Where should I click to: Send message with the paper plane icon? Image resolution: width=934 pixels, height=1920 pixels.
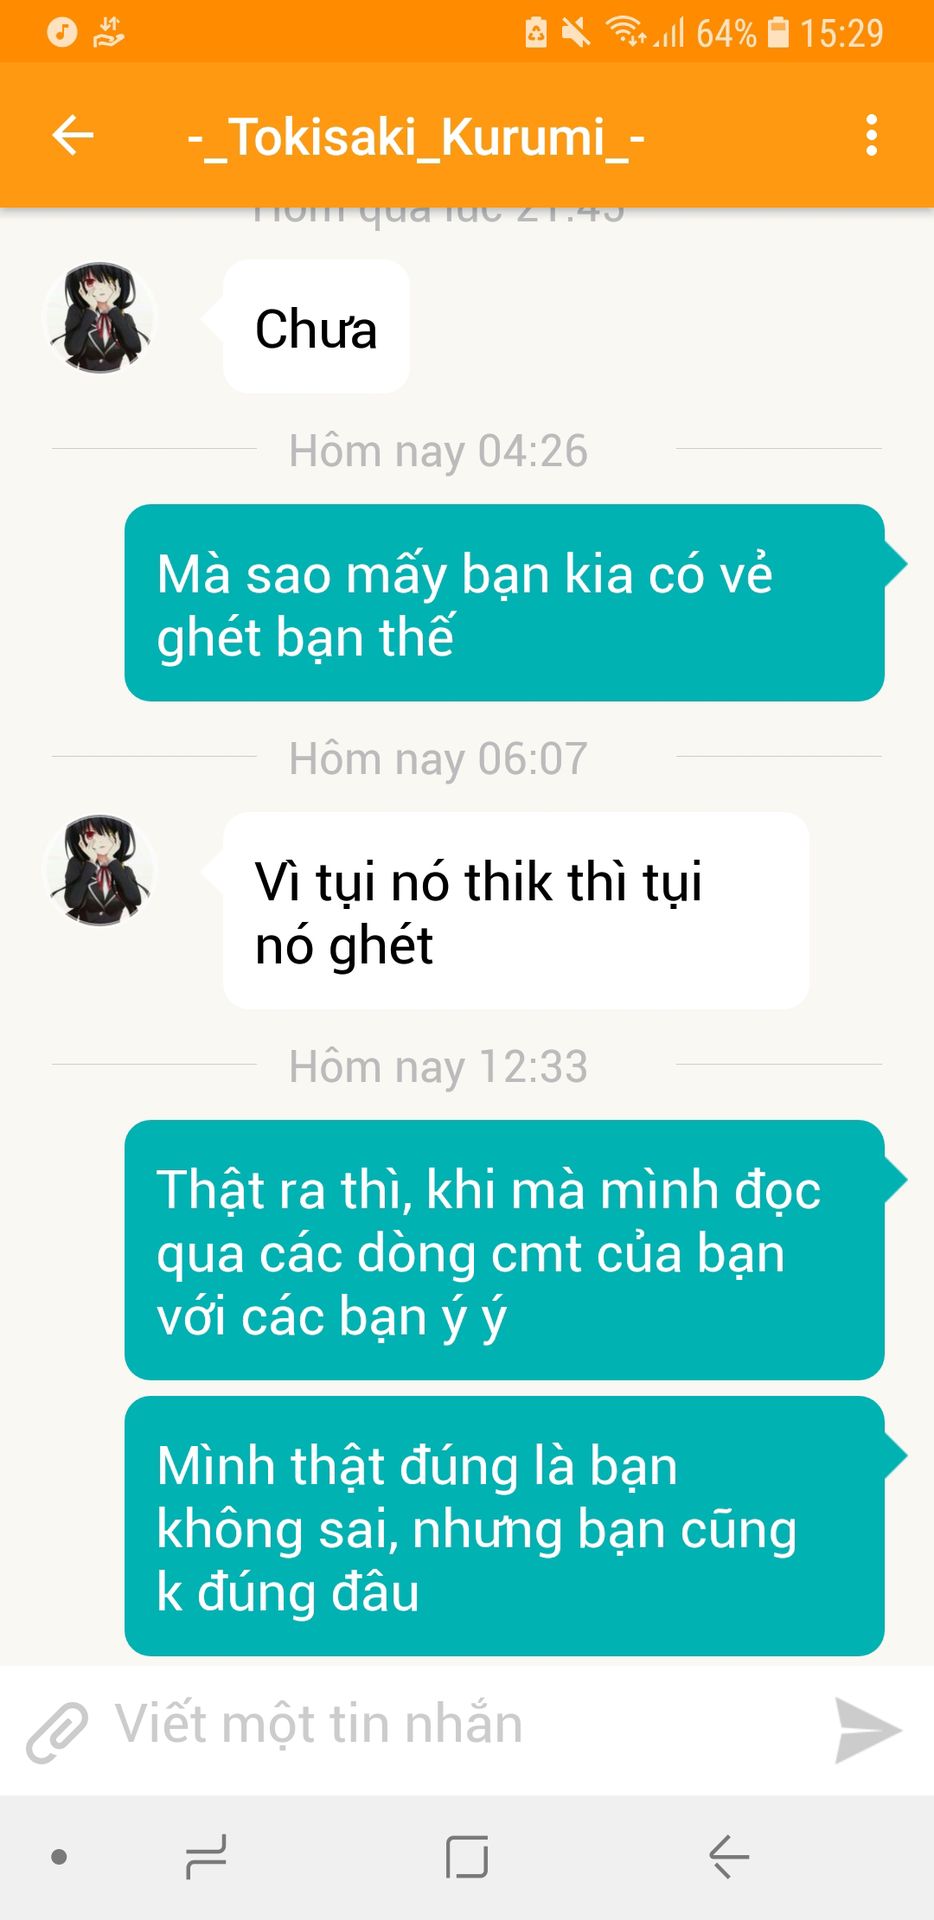tap(868, 1730)
